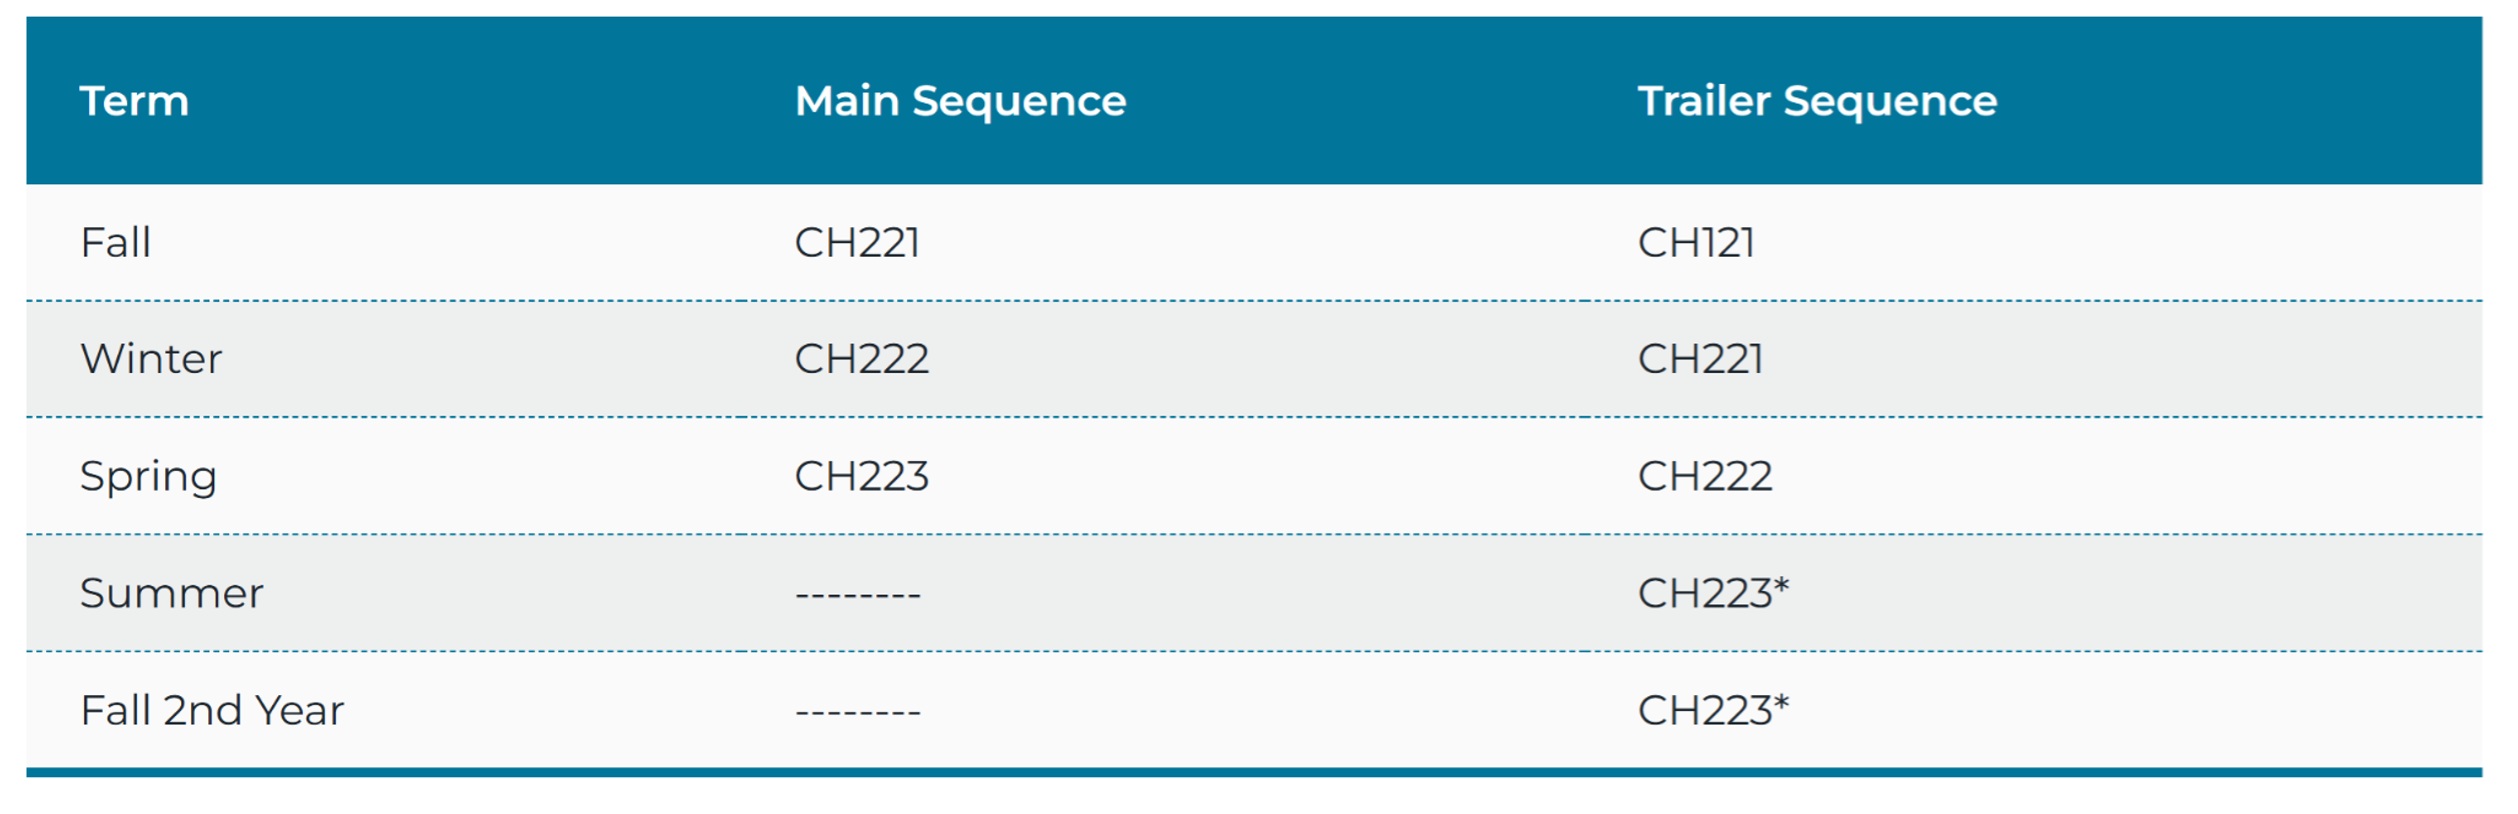
Task: Select the Spring term cell
Action: [x=148, y=476]
